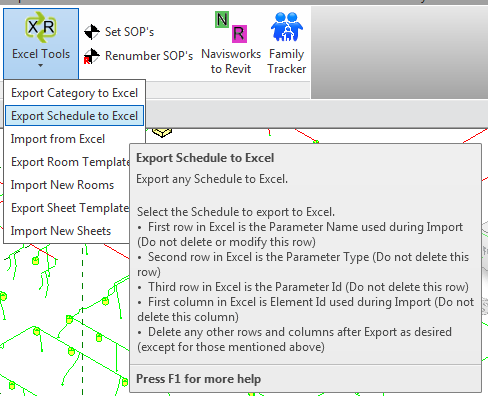The height and width of the screenshot is (396, 488).
Task: Click the Excel Tools dropdown arrow
Action: click(40, 66)
